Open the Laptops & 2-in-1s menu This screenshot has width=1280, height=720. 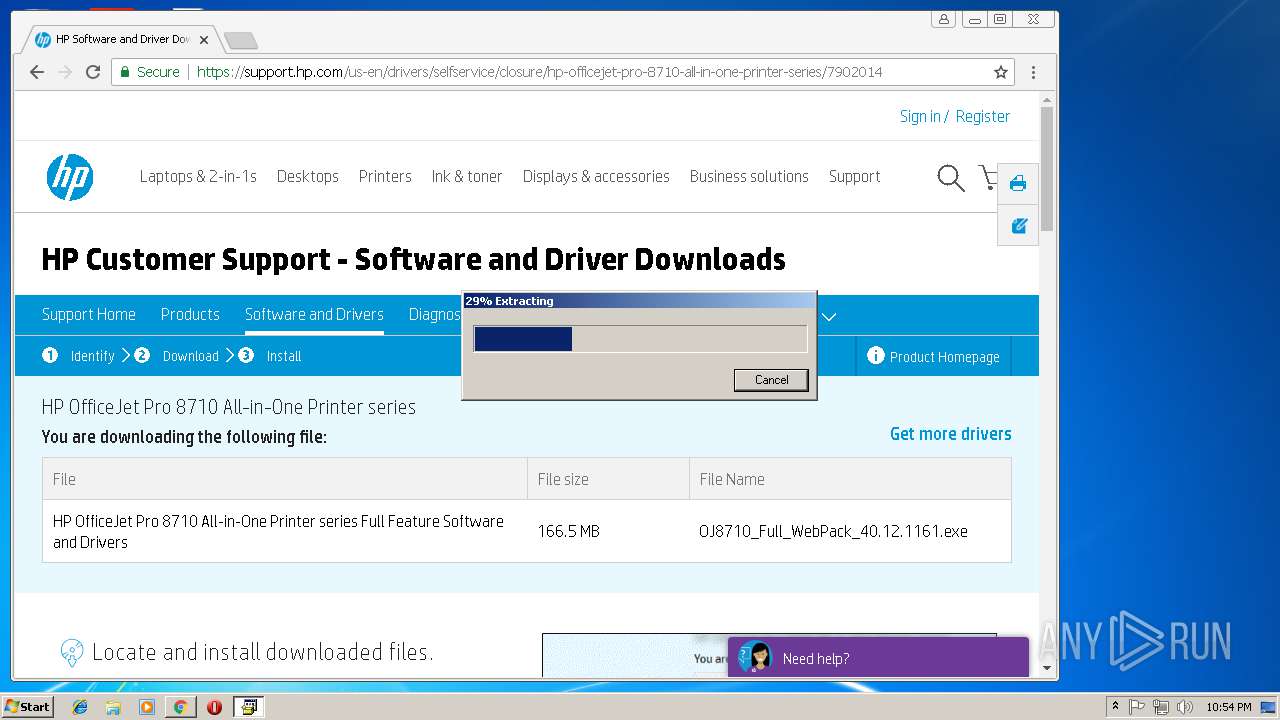(x=198, y=176)
